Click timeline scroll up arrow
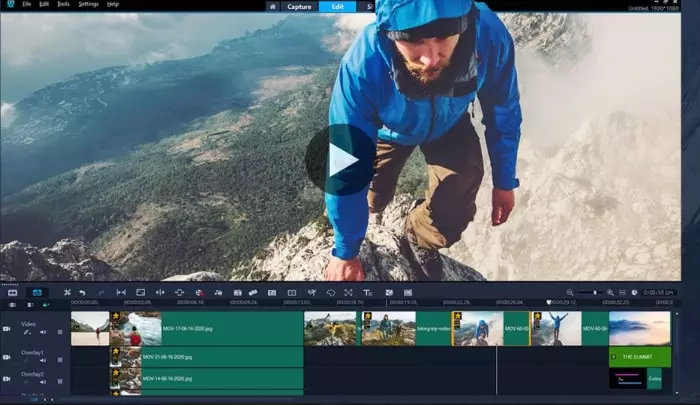The image size is (700, 405). (x=677, y=314)
